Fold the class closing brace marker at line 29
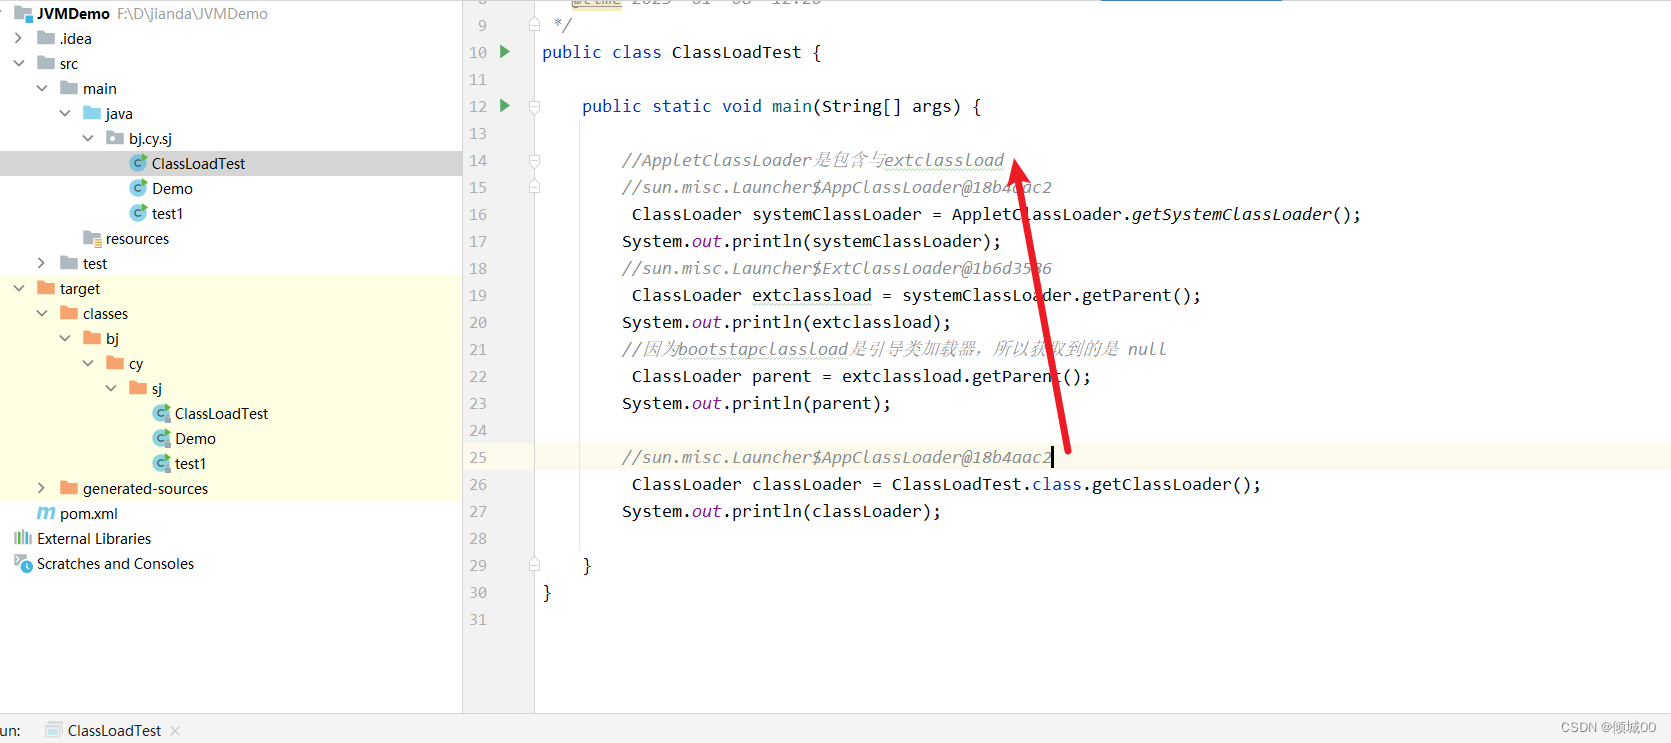This screenshot has width=1671, height=743. tap(534, 565)
